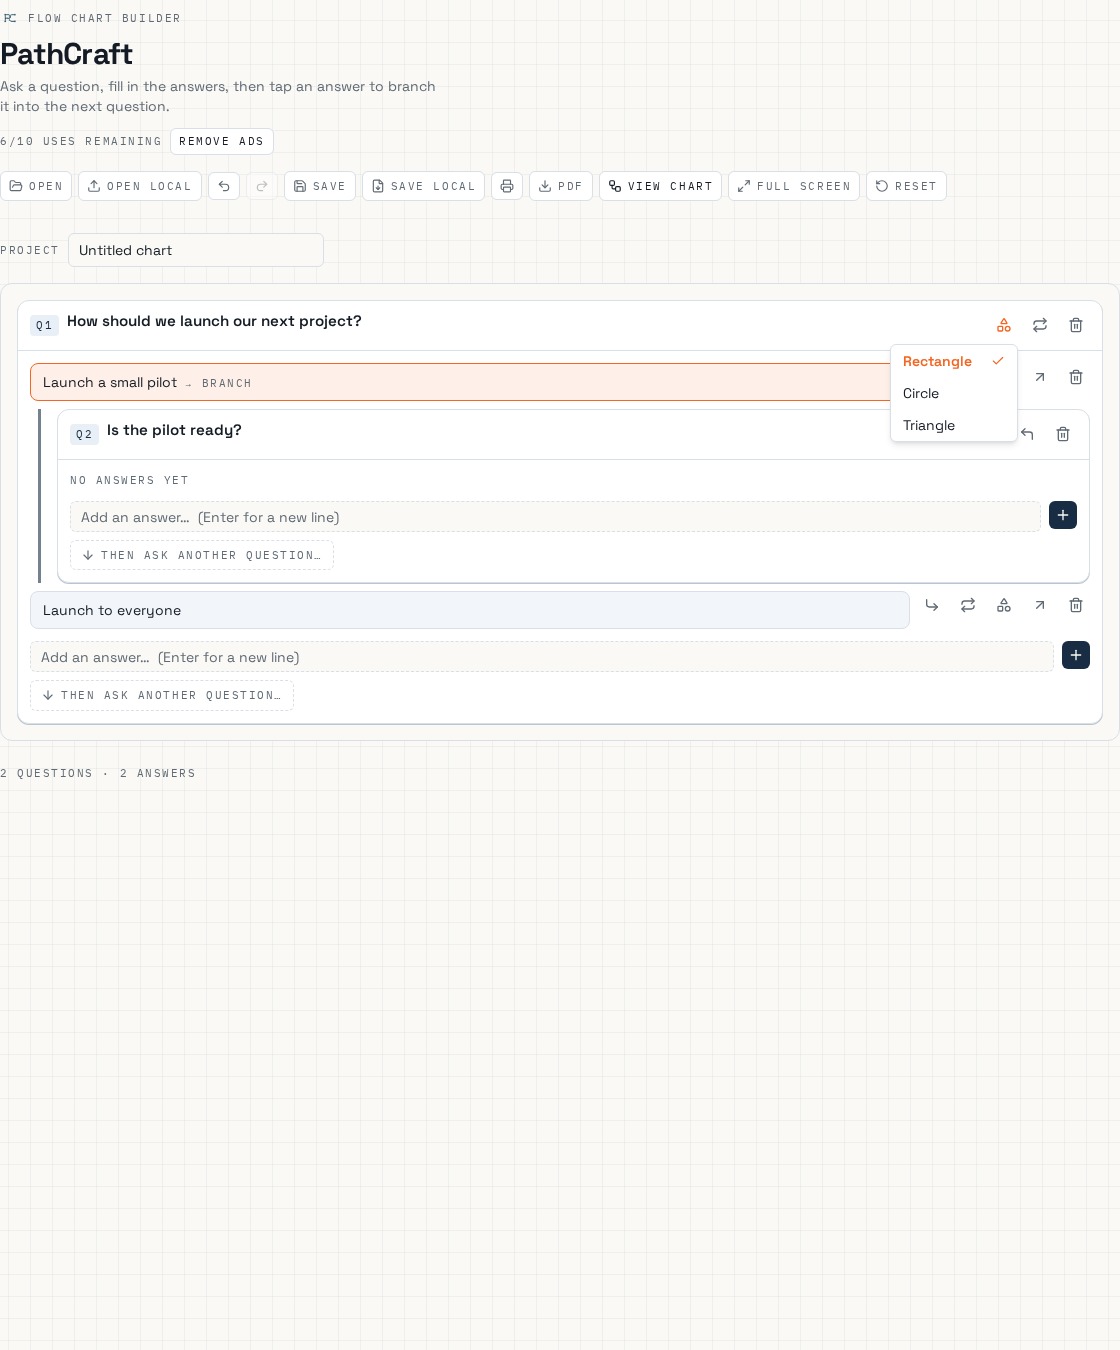Click the curved back-arrow icon on Q2
The width and height of the screenshot is (1120, 1350).
pos(1027,434)
